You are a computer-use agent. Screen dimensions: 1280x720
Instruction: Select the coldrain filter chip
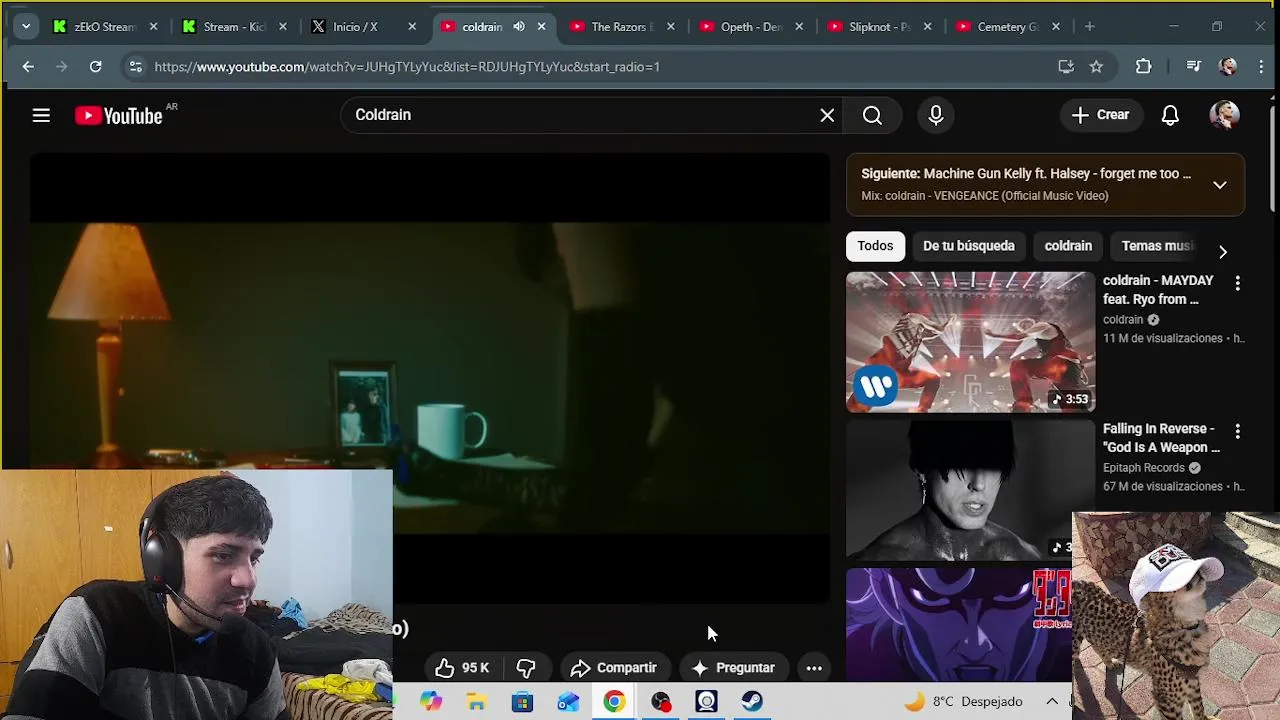coord(1068,246)
